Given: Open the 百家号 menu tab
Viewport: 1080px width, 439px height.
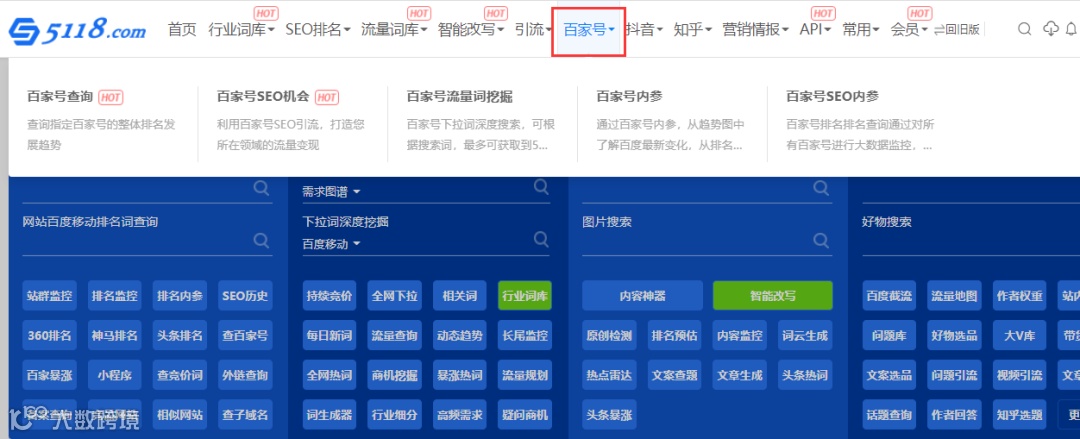Looking at the screenshot, I should coord(589,30).
